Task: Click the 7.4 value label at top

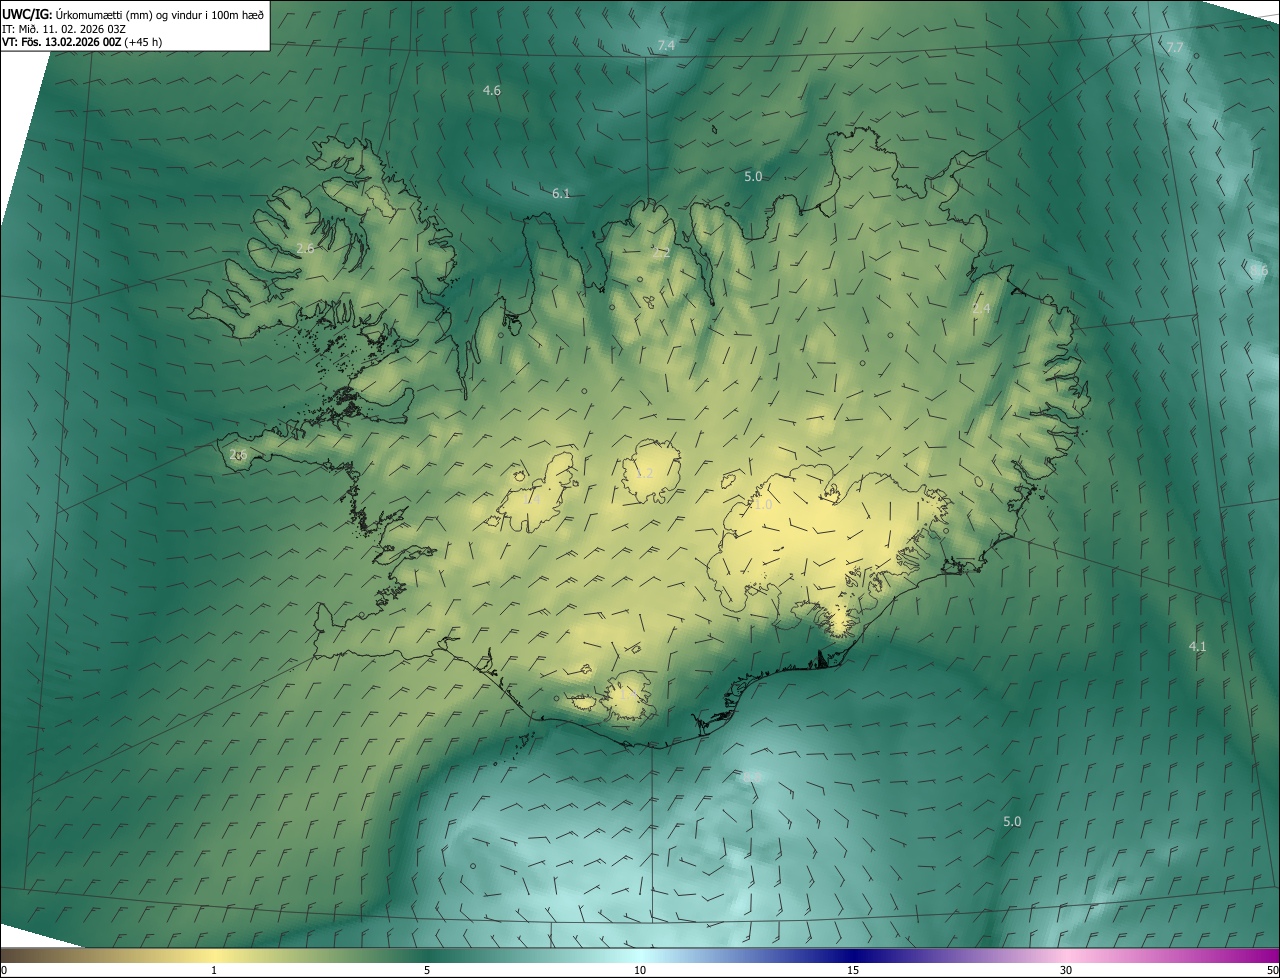Action: click(x=666, y=46)
